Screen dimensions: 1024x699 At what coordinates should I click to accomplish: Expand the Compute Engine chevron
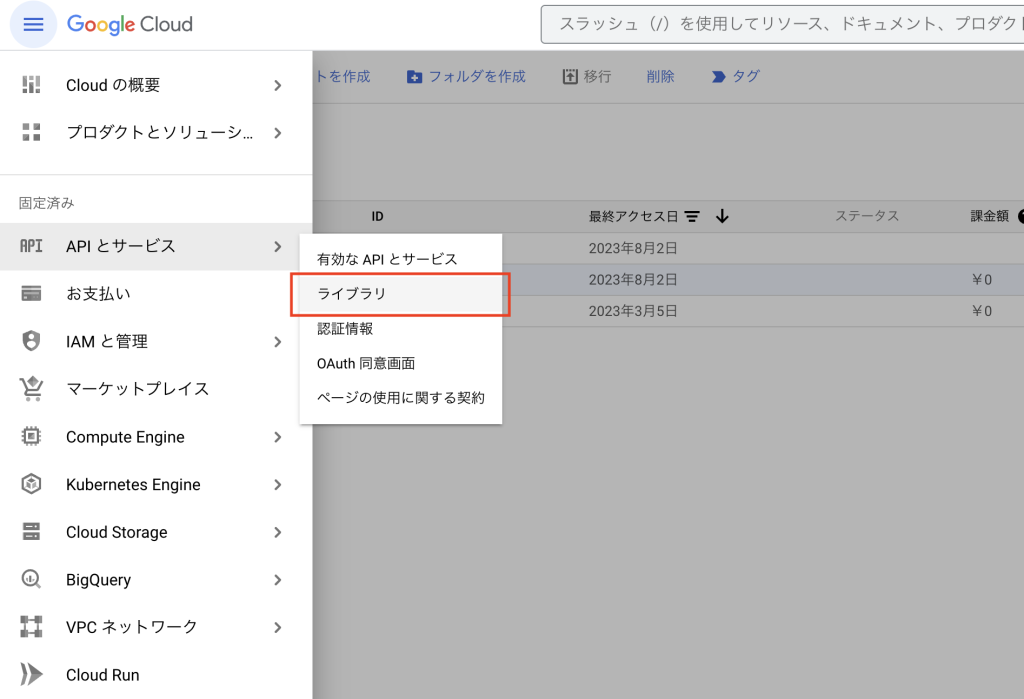[278, 437]
